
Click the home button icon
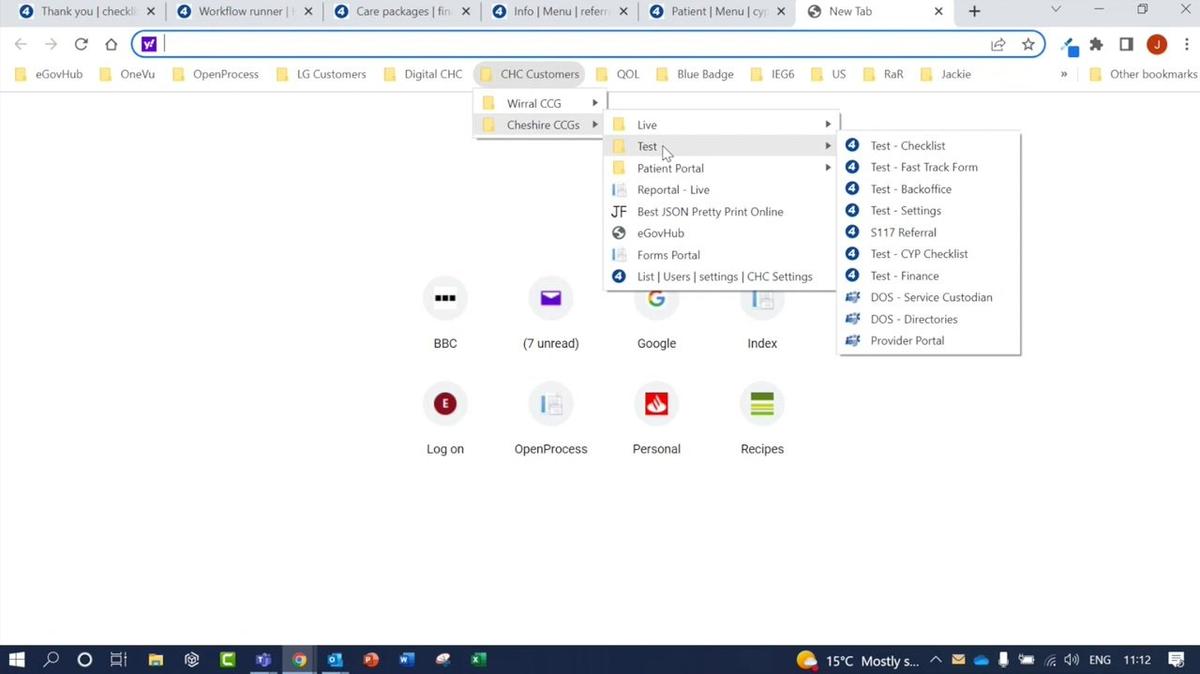111,44
